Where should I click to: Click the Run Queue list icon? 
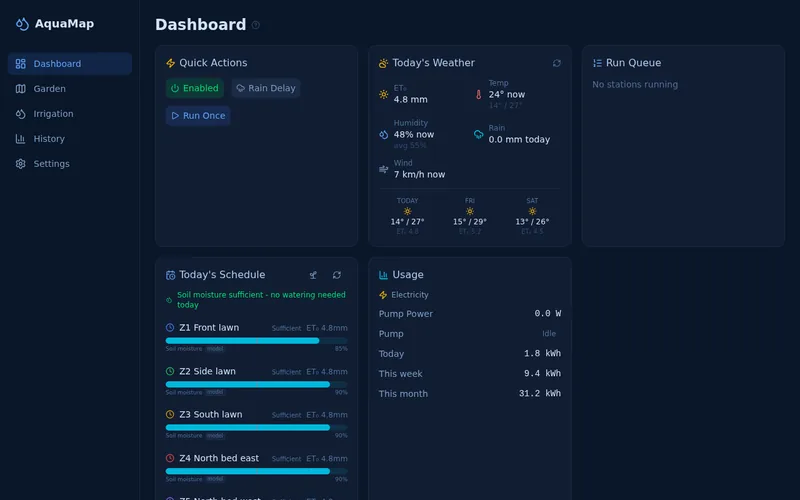pos(597,63)
